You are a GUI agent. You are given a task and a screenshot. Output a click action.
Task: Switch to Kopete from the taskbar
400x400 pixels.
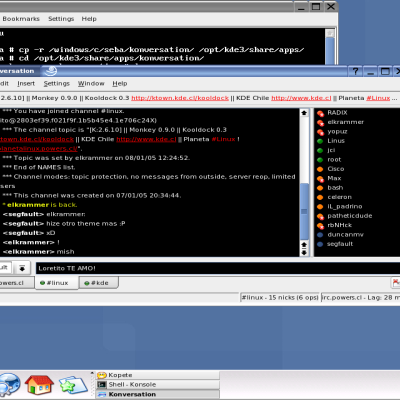point(158,375)
